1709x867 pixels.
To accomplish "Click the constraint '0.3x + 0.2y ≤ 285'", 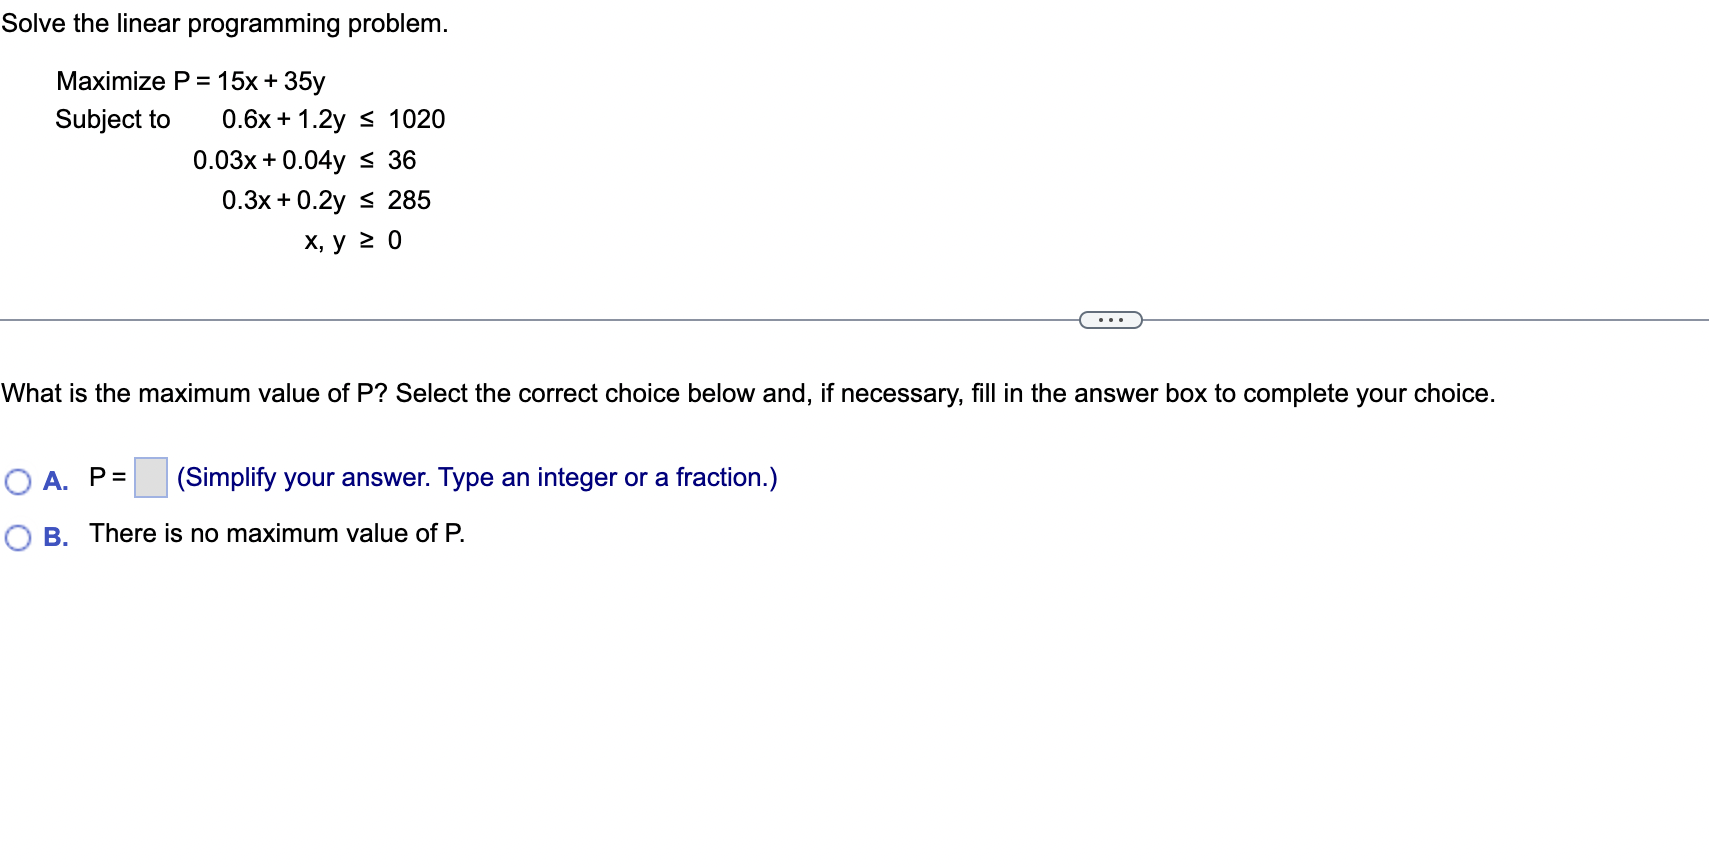I will coord(326,200).
